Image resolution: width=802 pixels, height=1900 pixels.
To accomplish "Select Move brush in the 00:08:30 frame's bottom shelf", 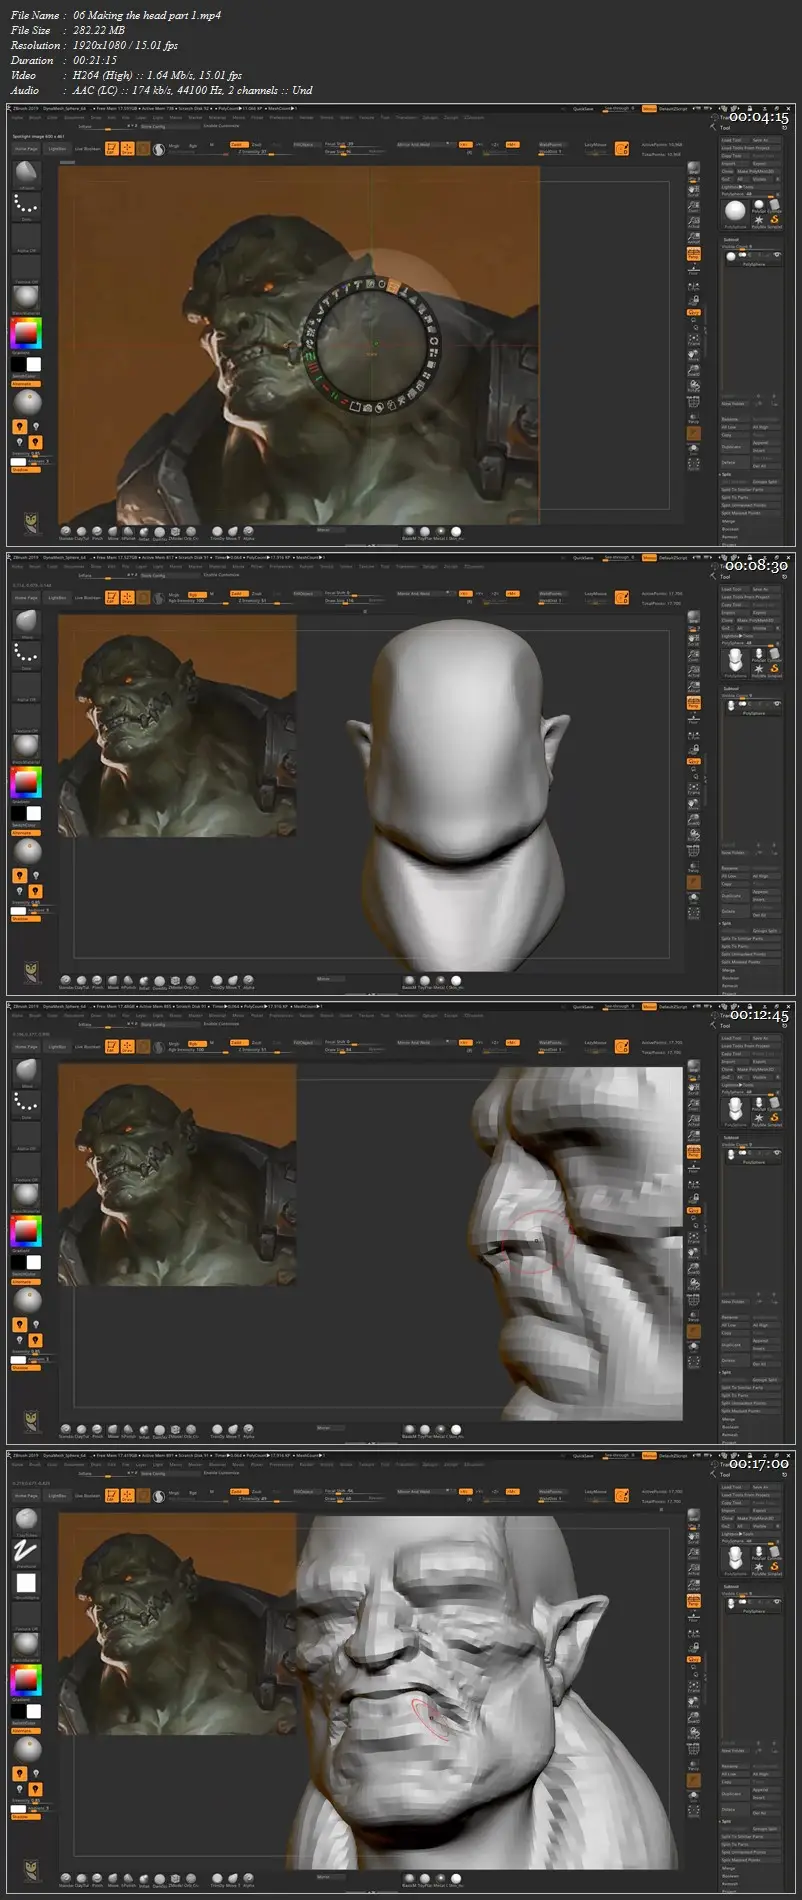I will 113,980.
